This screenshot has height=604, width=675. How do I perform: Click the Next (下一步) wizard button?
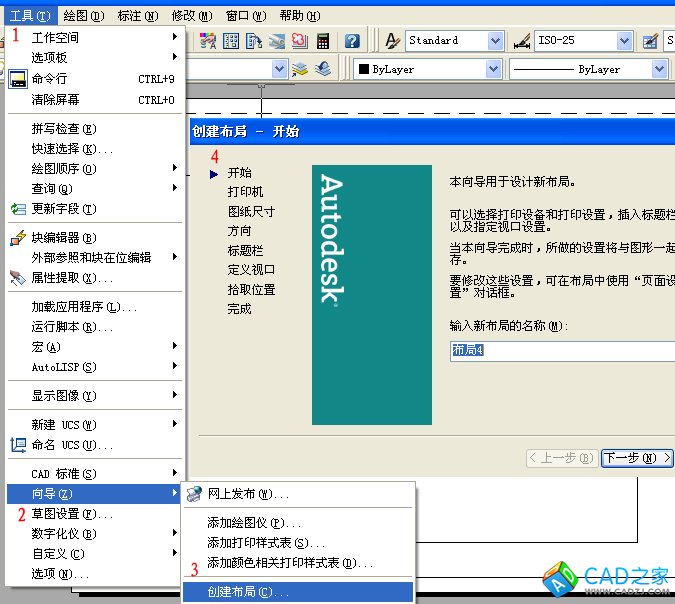coord(636,458)
